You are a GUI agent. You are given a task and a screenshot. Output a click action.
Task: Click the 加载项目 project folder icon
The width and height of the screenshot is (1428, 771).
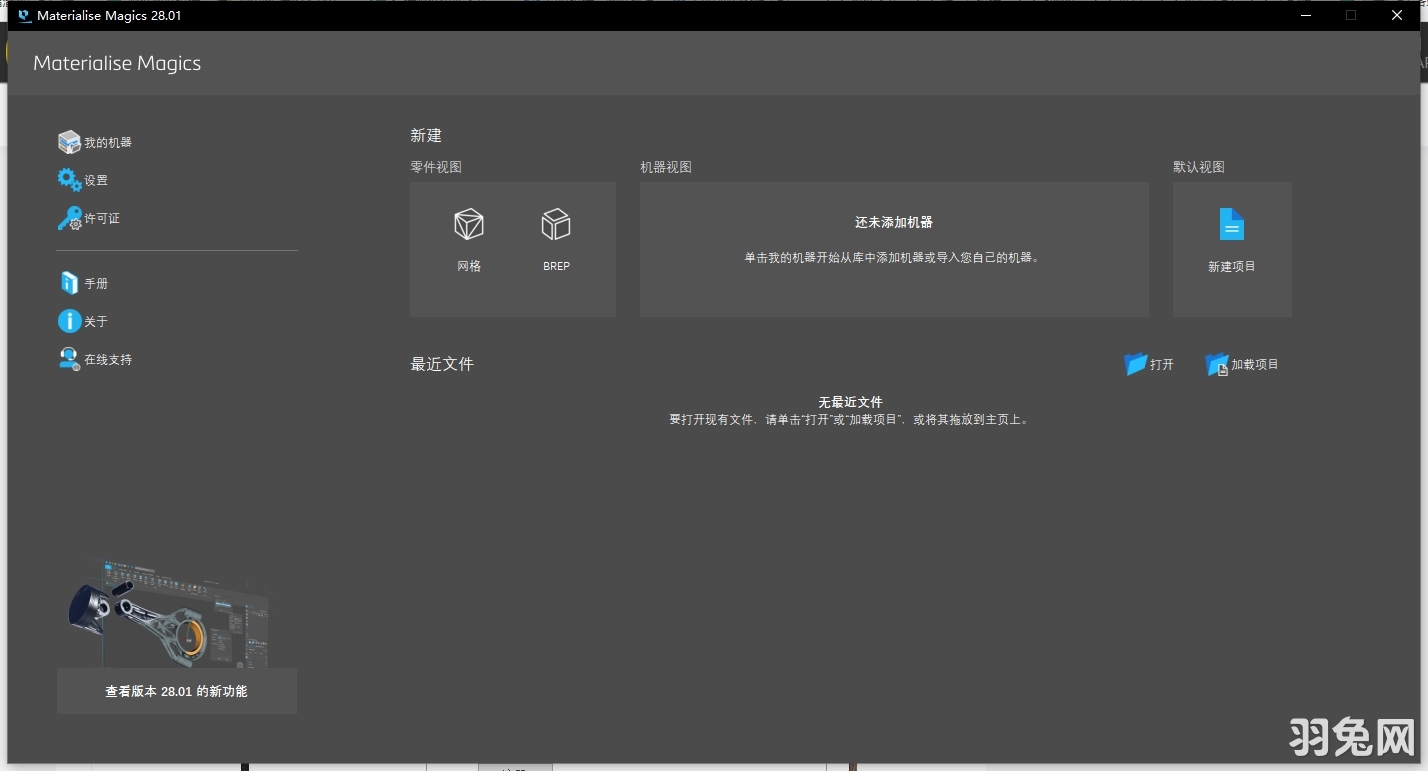[1216, 364]
